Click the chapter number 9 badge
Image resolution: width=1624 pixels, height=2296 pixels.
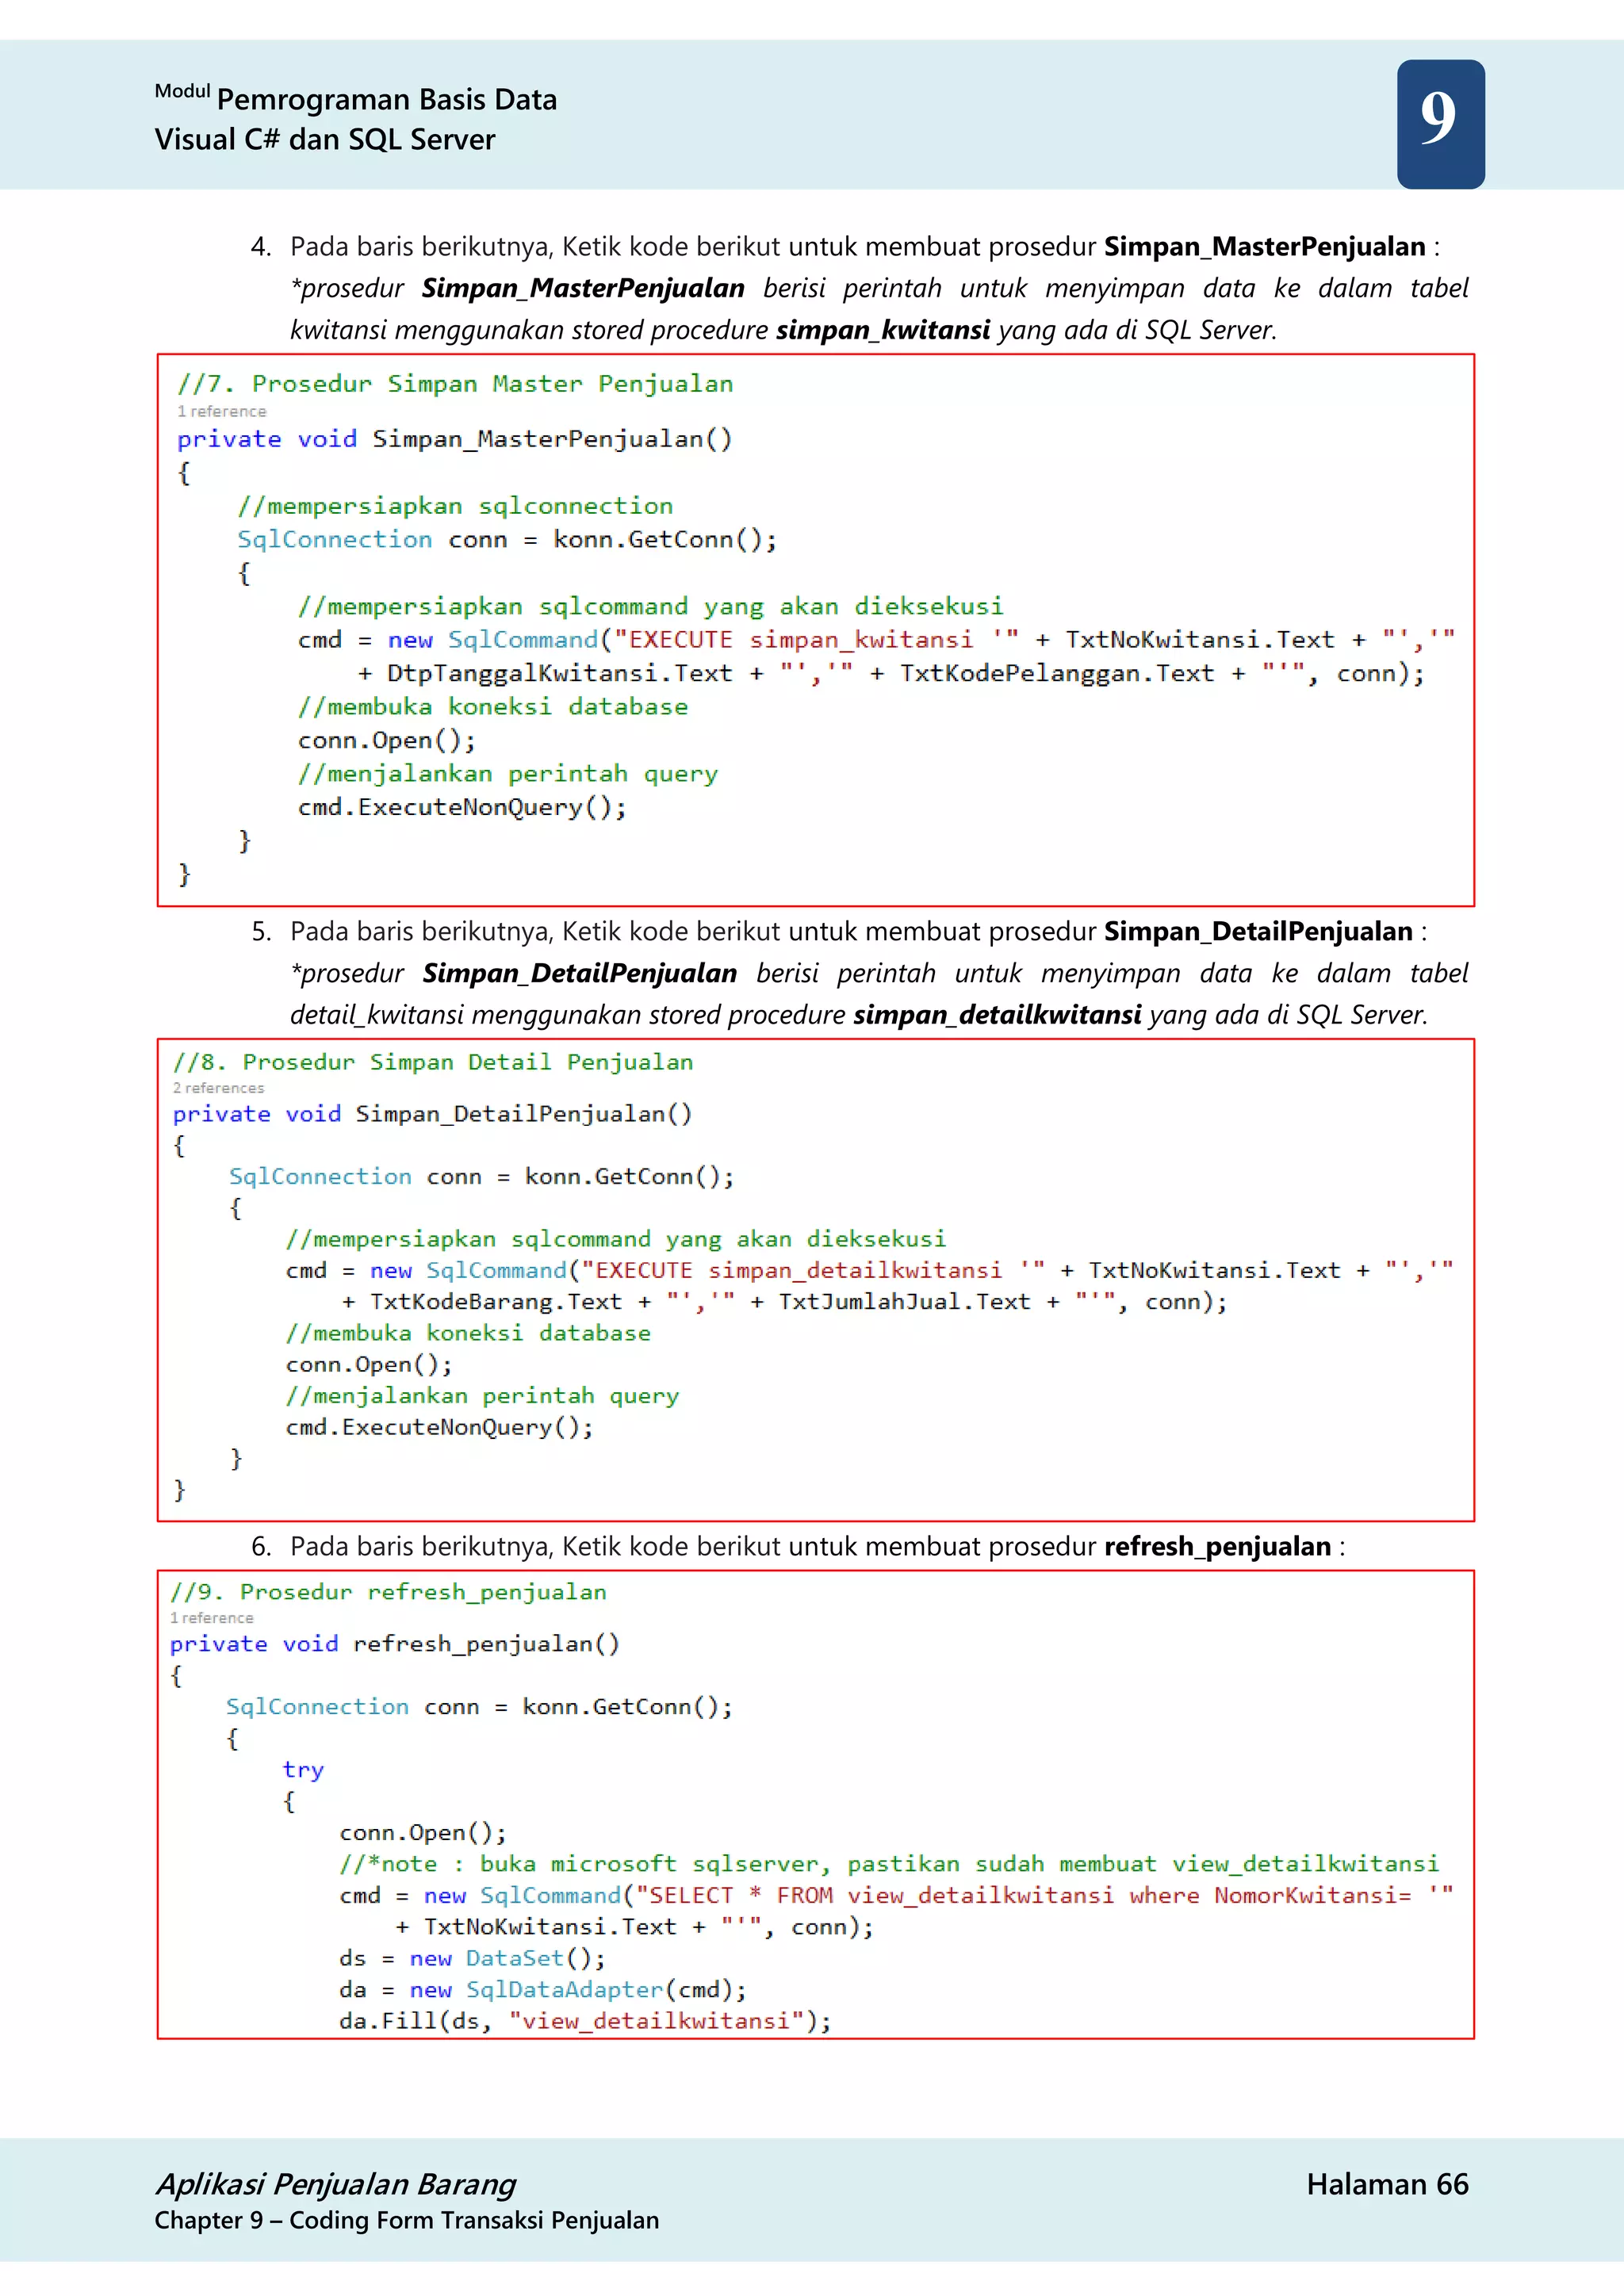[x=1440, y=124]
